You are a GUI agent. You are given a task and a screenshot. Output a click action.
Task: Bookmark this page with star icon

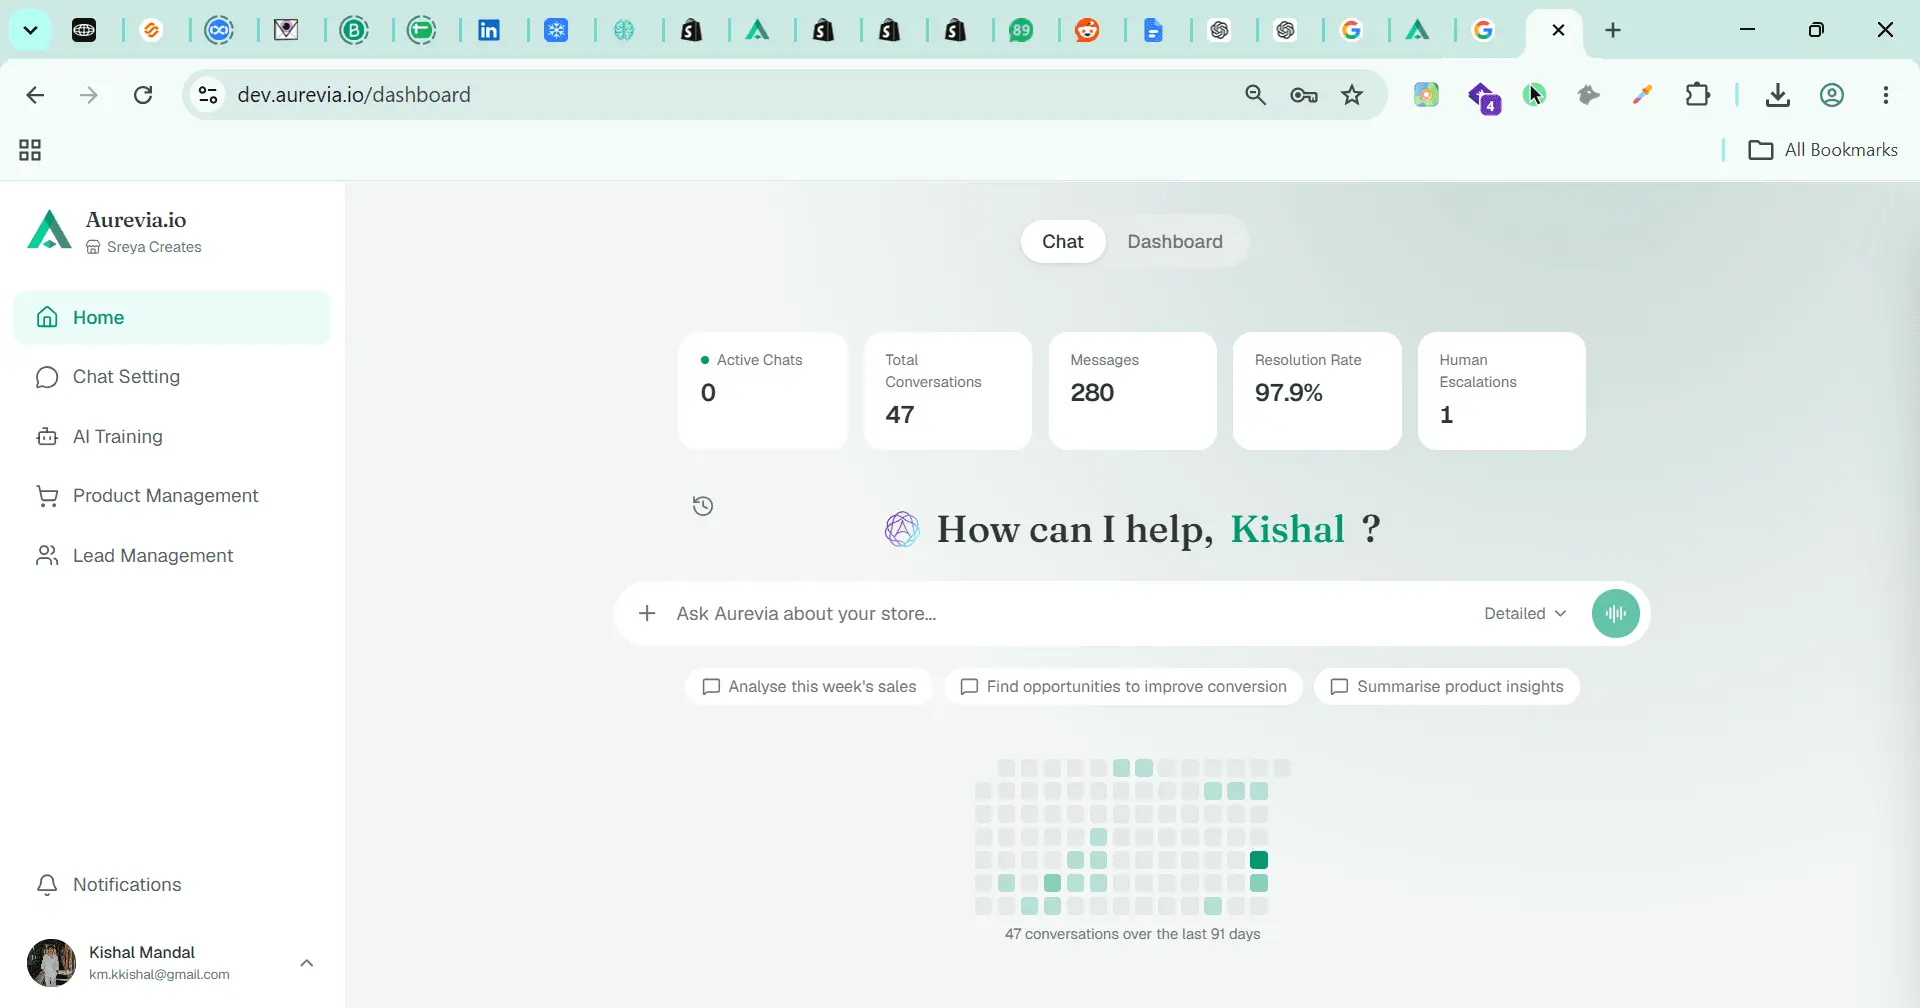pyautogui.click(x=1352, y=95)
